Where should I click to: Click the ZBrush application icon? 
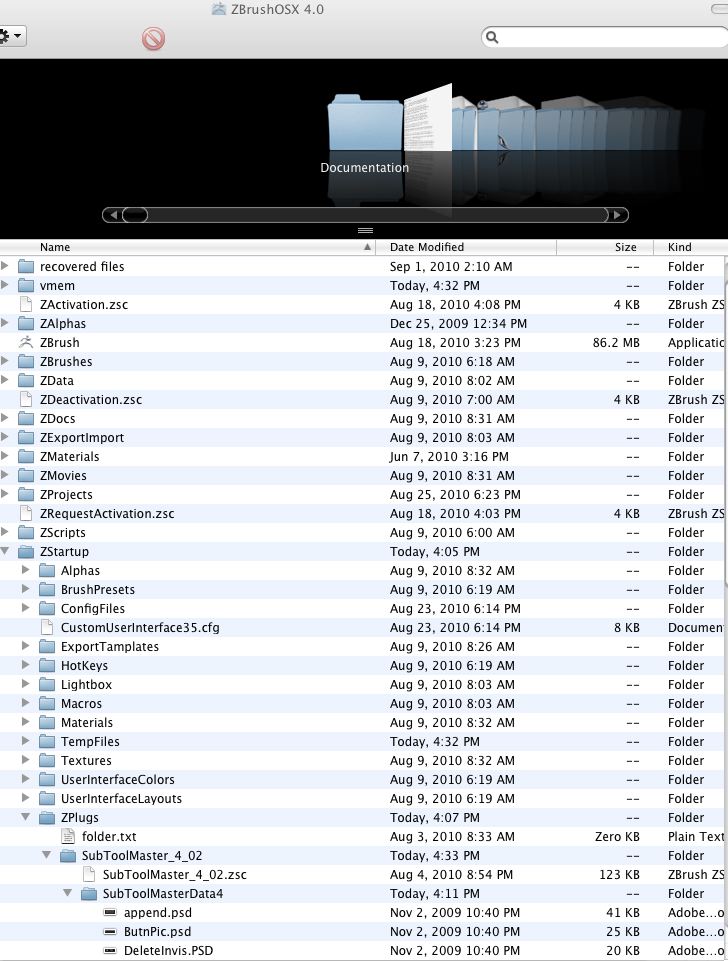[x=26, y=343]
